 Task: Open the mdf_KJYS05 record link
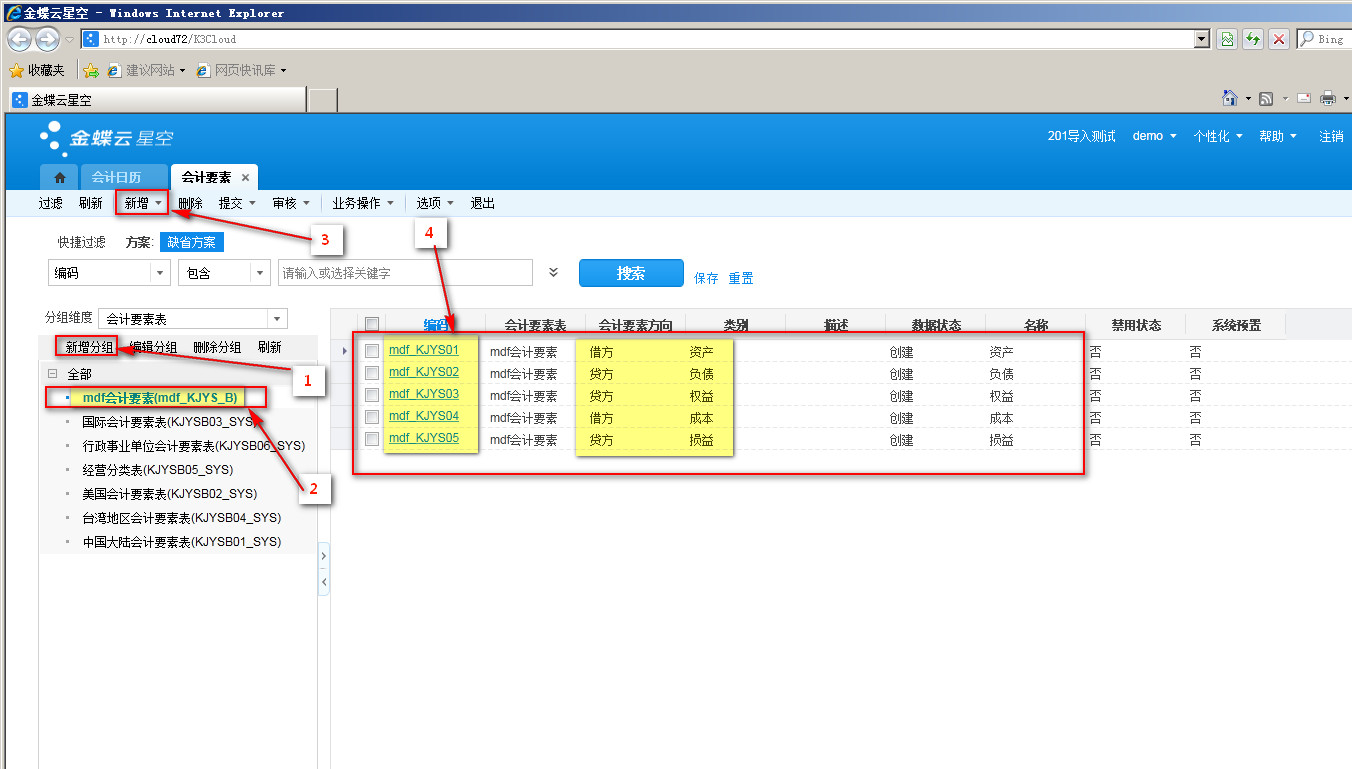(424, 438)
